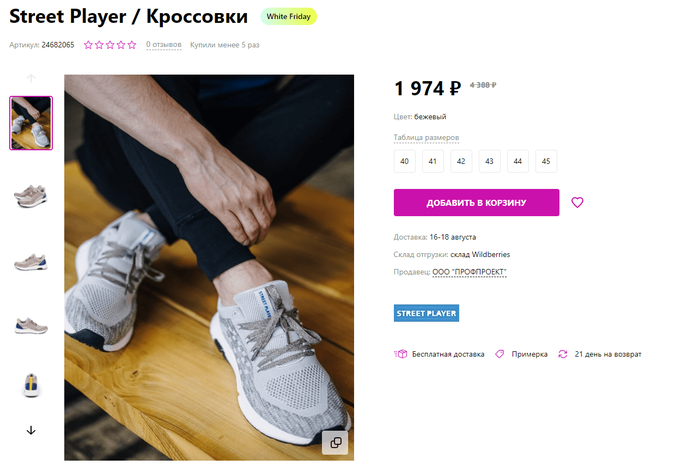The height and width of the screenshot is (471, 700).
Task: Open the 0 отзывов reviews link
Action: coord(163,45)
